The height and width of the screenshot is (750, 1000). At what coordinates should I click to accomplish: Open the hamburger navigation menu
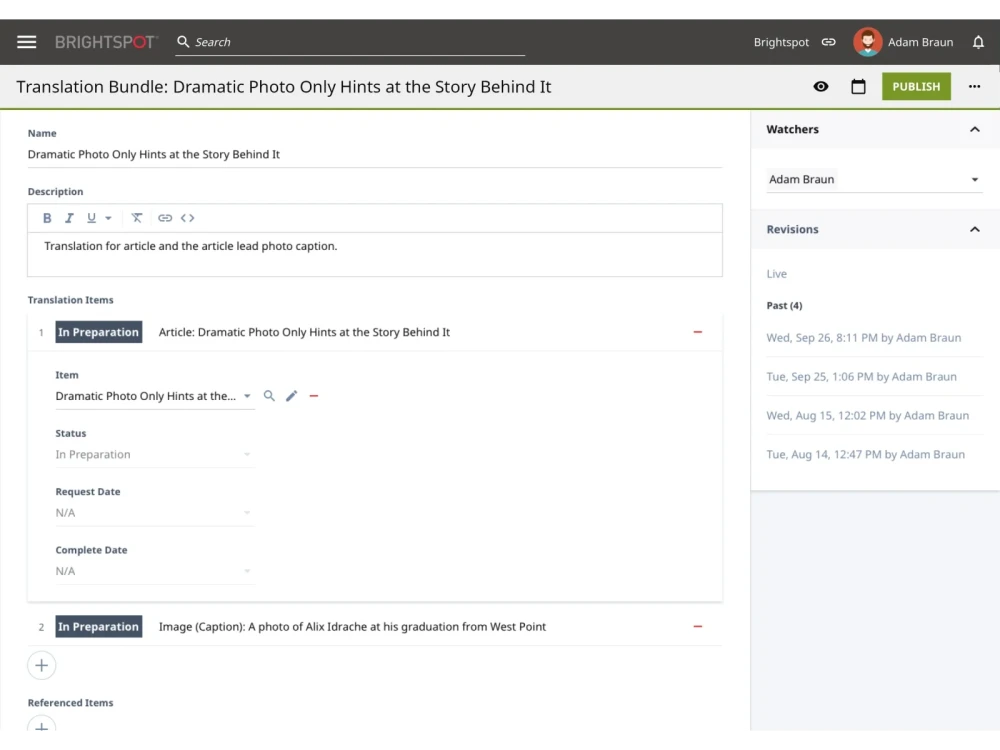(27, 42)
